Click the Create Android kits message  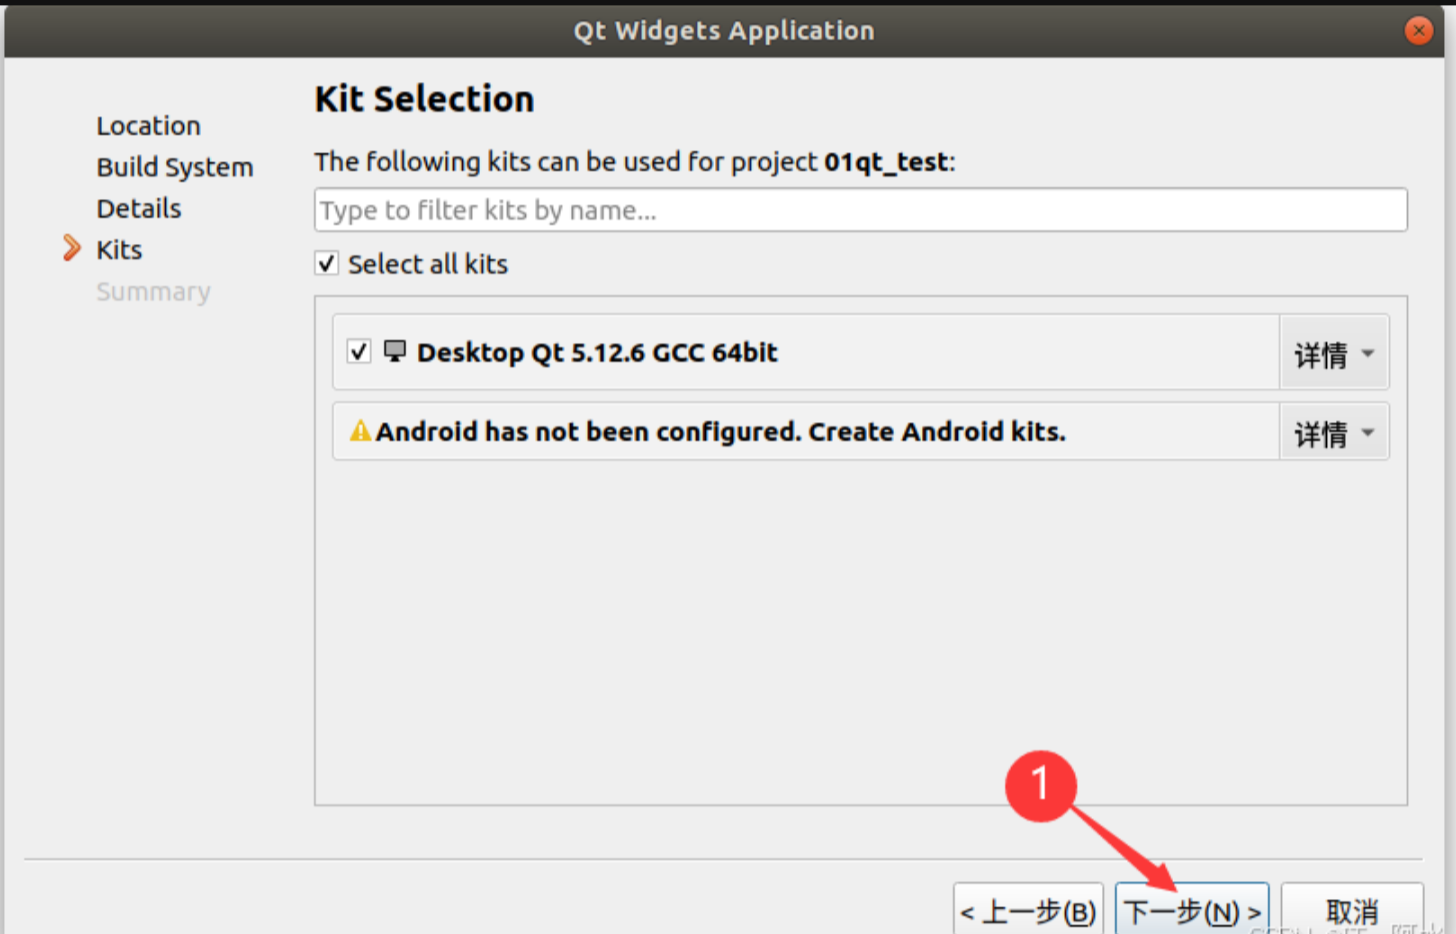(720, 432)
